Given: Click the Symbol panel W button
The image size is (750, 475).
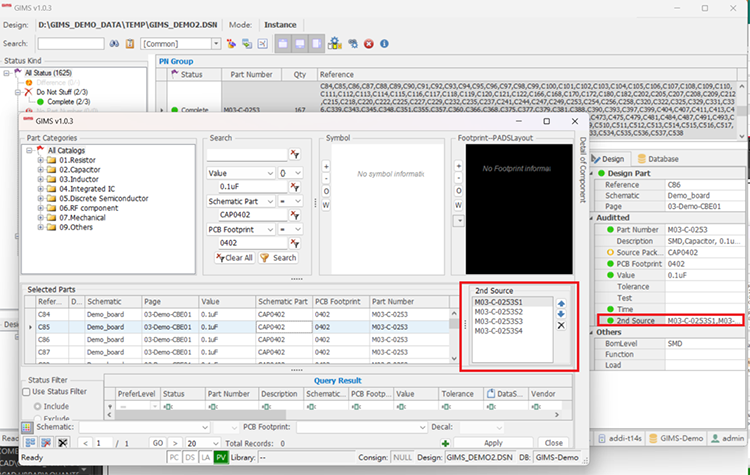Looking at the screenshot, I should (x=326, y=205).
